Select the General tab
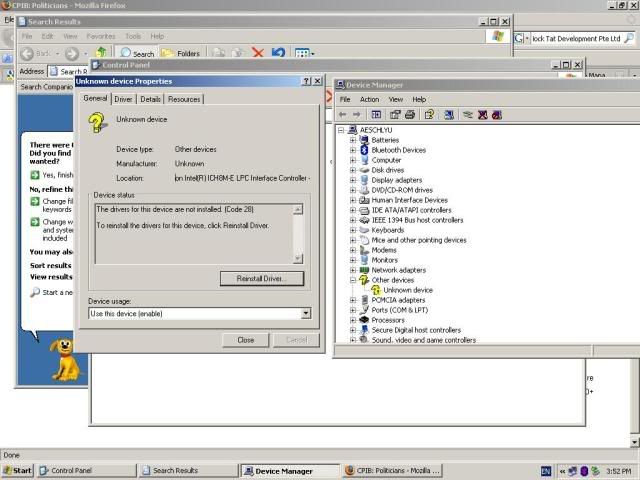This screenshot has height=480, width=640. point(96,98)
